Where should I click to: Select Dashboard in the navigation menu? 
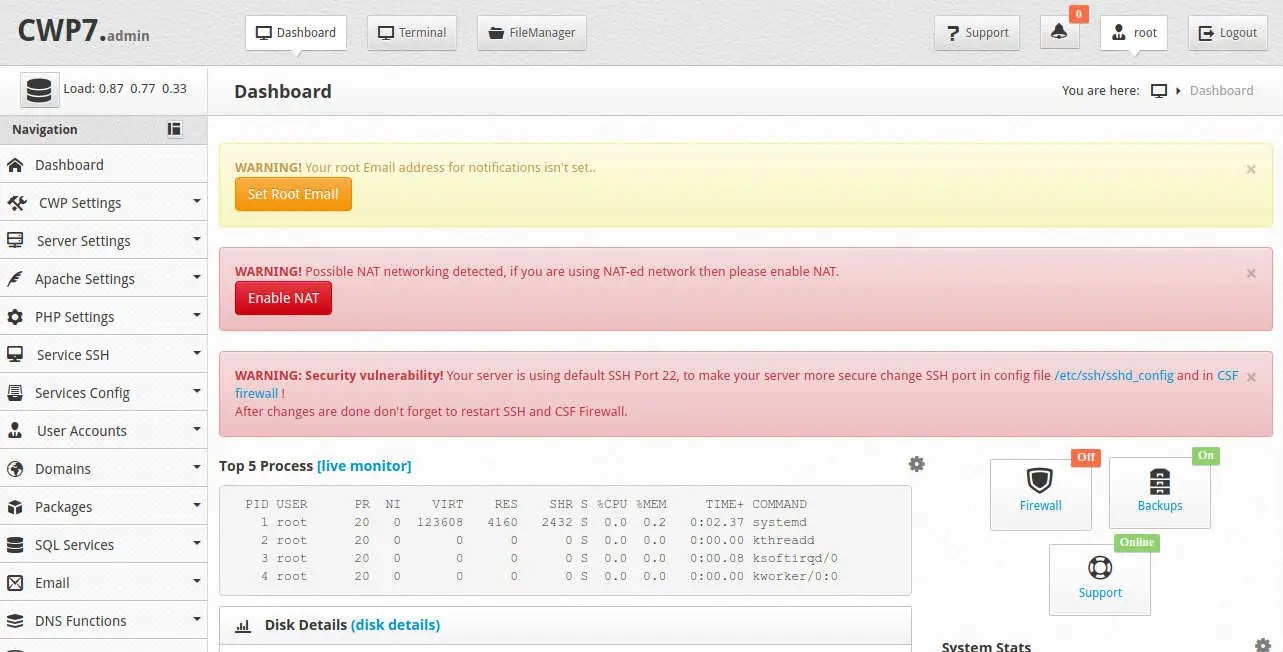104,165
